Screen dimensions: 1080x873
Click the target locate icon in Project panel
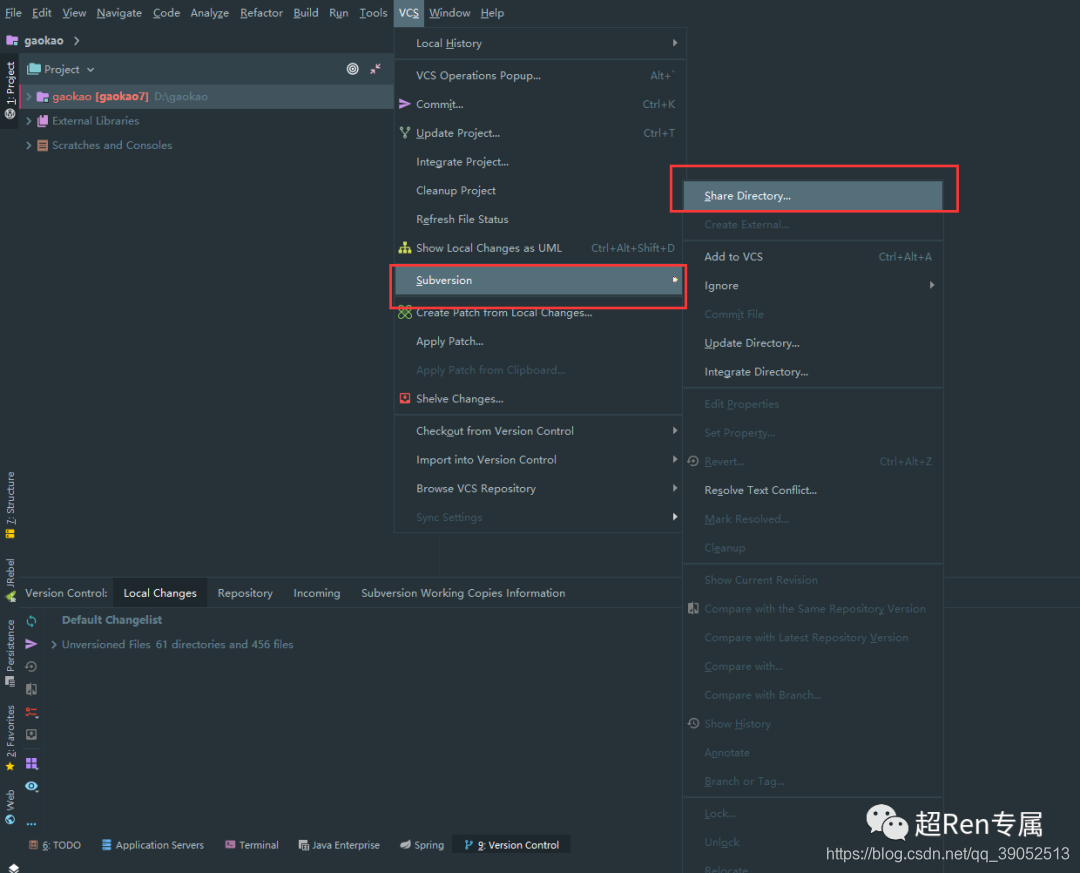(x=353, y=69)
